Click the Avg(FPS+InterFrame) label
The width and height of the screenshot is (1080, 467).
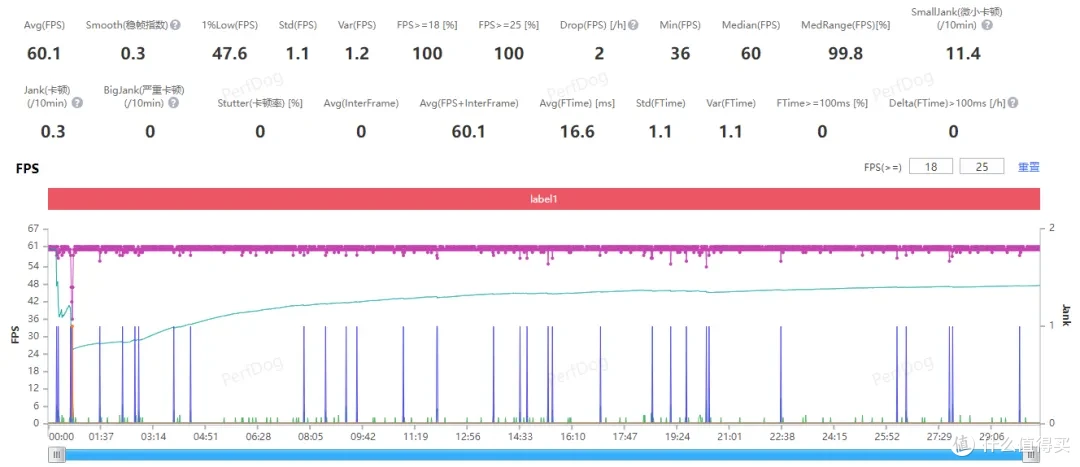[468, 103]
